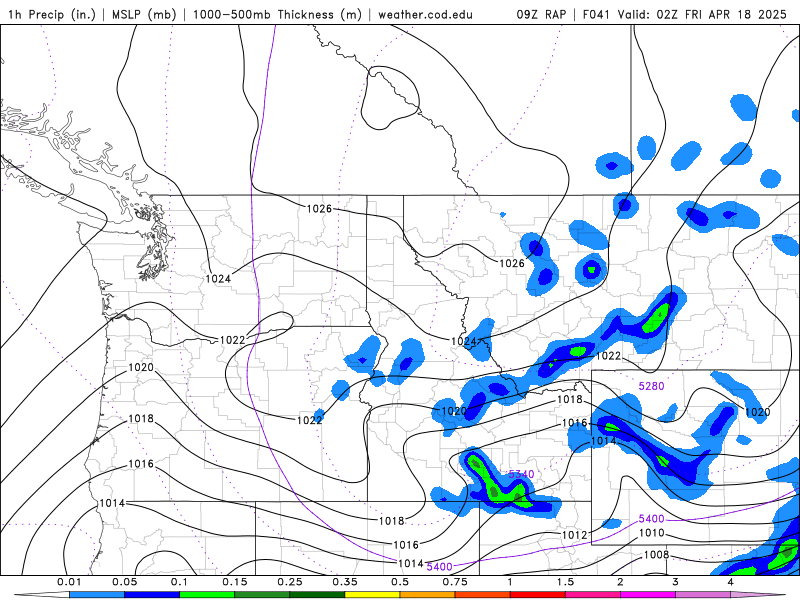Click the bright green 0.1 legend swatch
The width and height of the screenshot is (800, 600).
click(207, 595)
